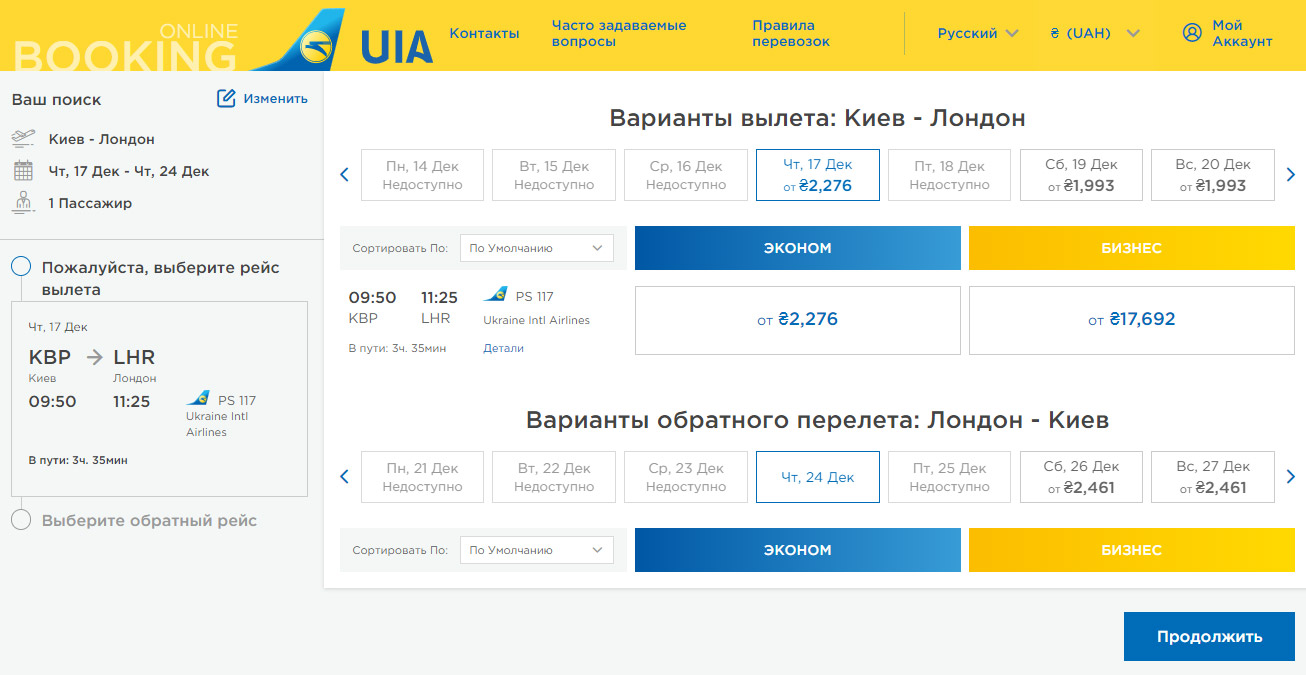Image resolution: width=1306 pixels, height=675 pixels.
Task: Select the 'Выберите обратный рейс' step radio
Action: [21, 520]
